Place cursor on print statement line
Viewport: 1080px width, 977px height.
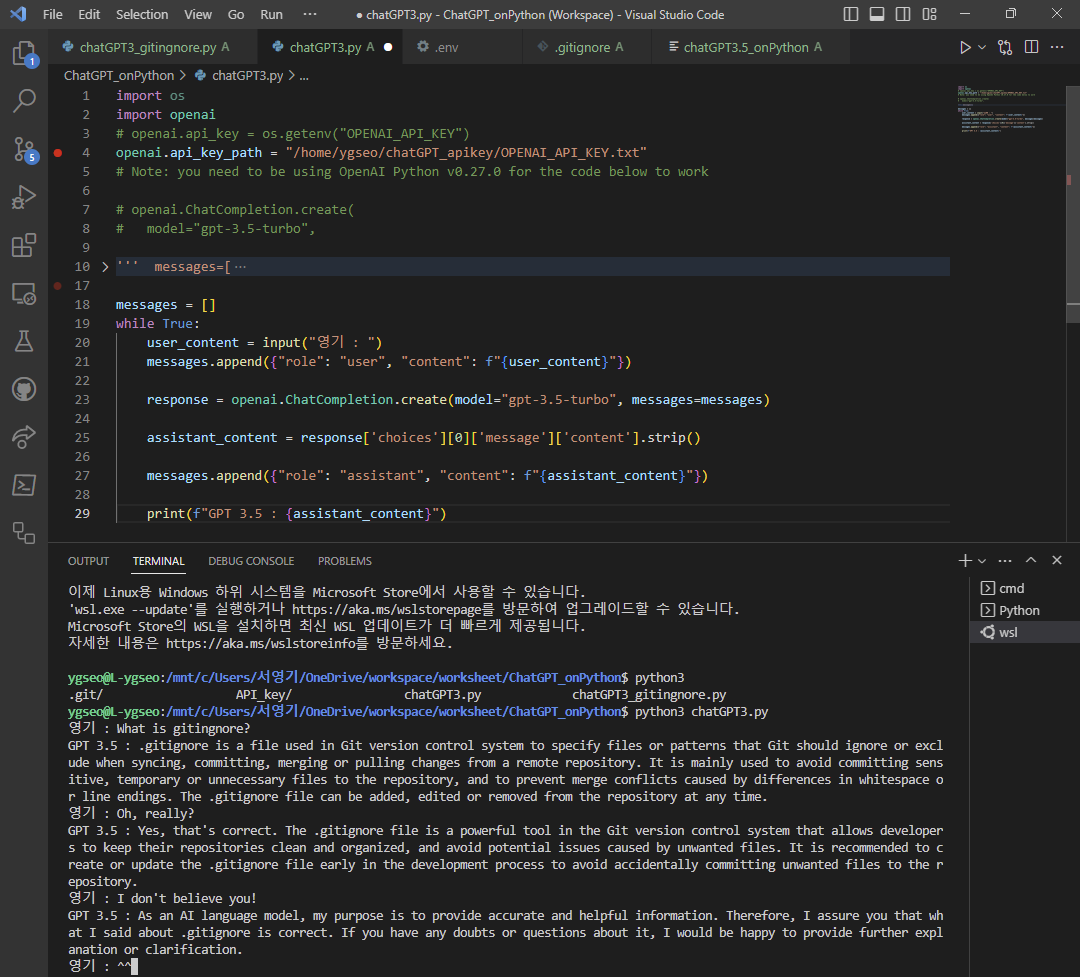click(296, 513)
